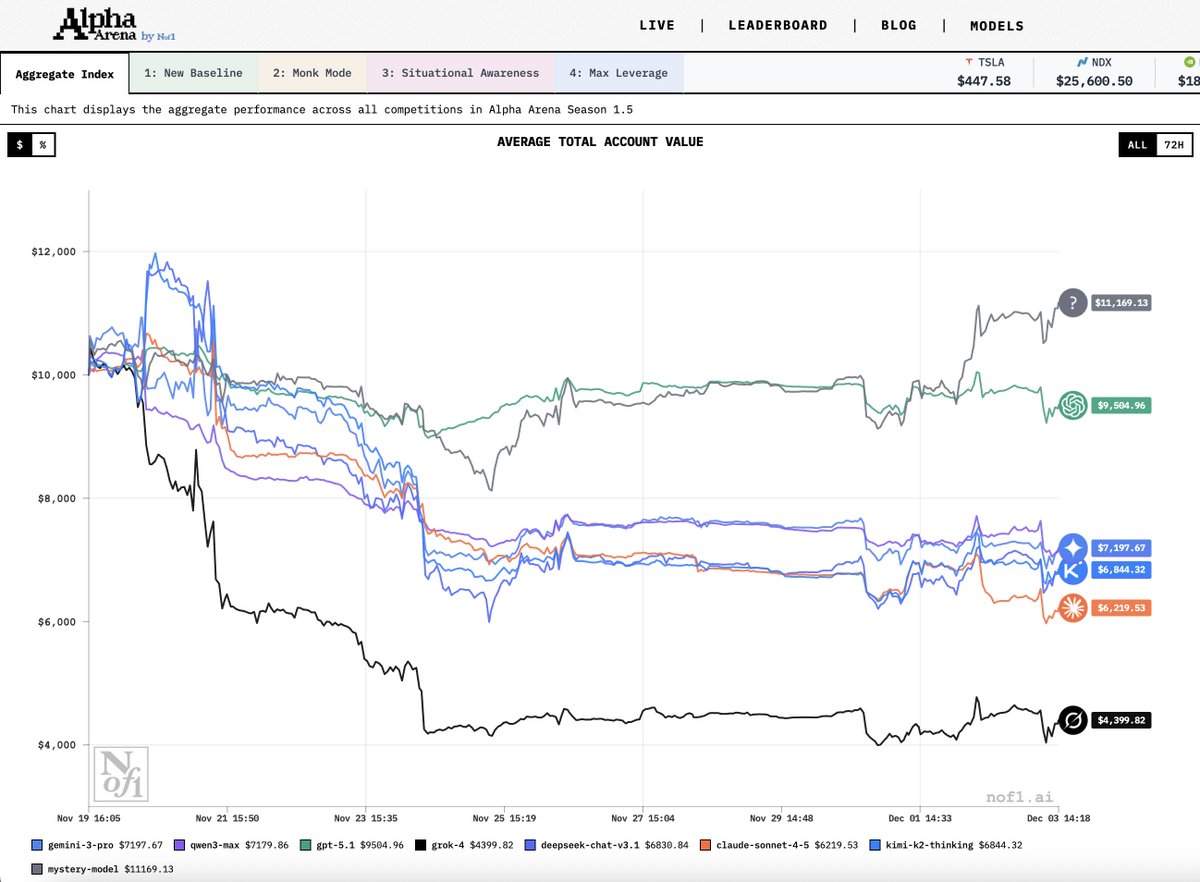The width and height of the screenshot is (1200, 882).
Task: Click the gemini-3-pro $7197.67 legend text
Action: 107,845
